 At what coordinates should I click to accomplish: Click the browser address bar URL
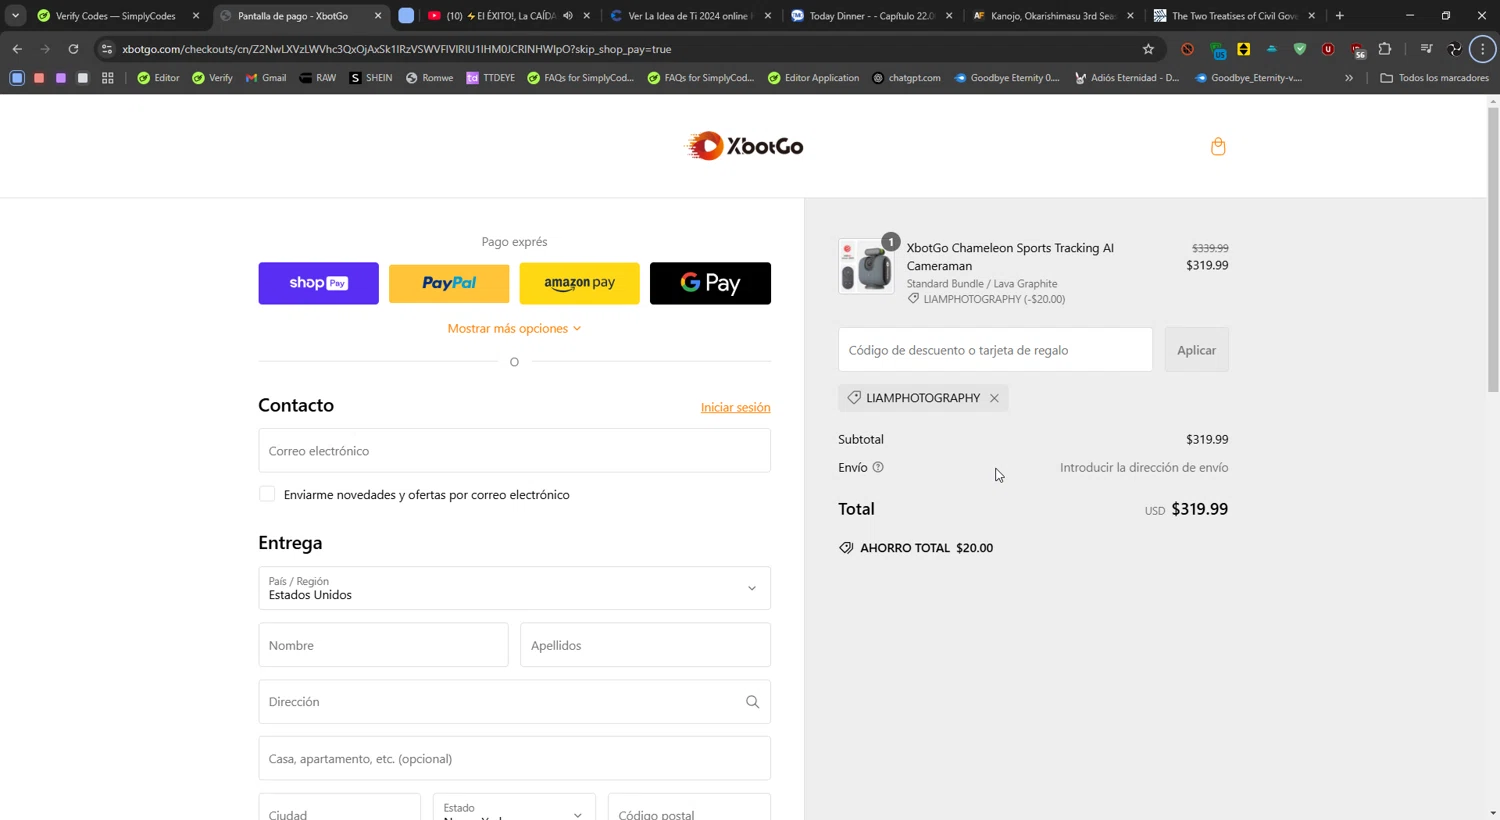tap(396, 48)
